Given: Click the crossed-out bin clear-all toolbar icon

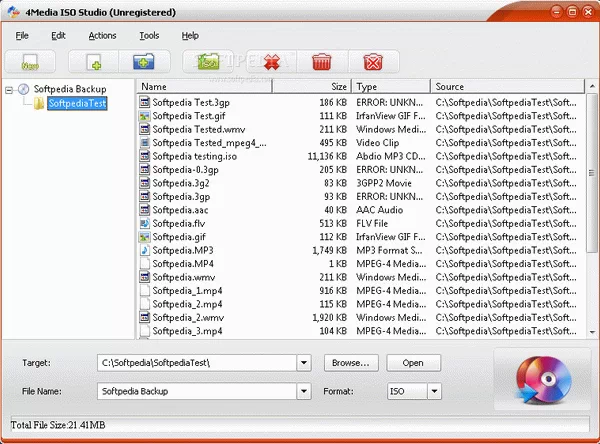Looking at the screenshot, I should pyautogui.click(x=374, y=62).
